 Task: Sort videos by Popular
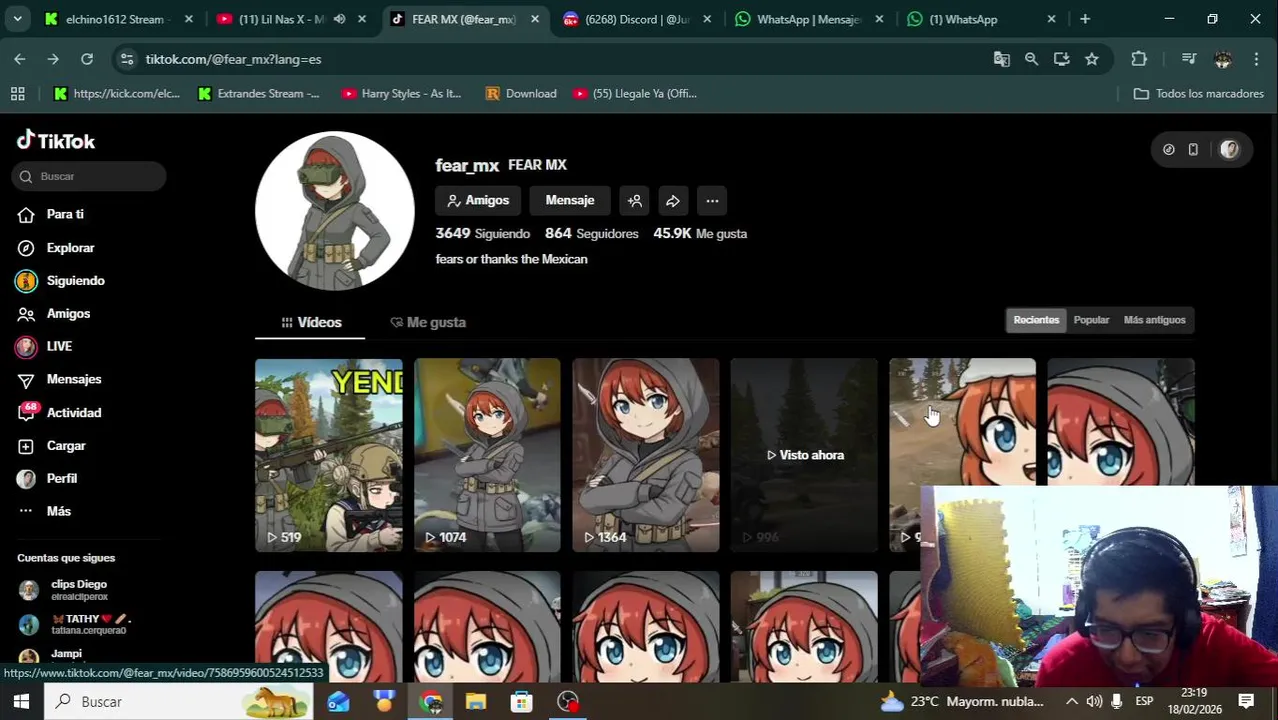(x=1091, y=320)
